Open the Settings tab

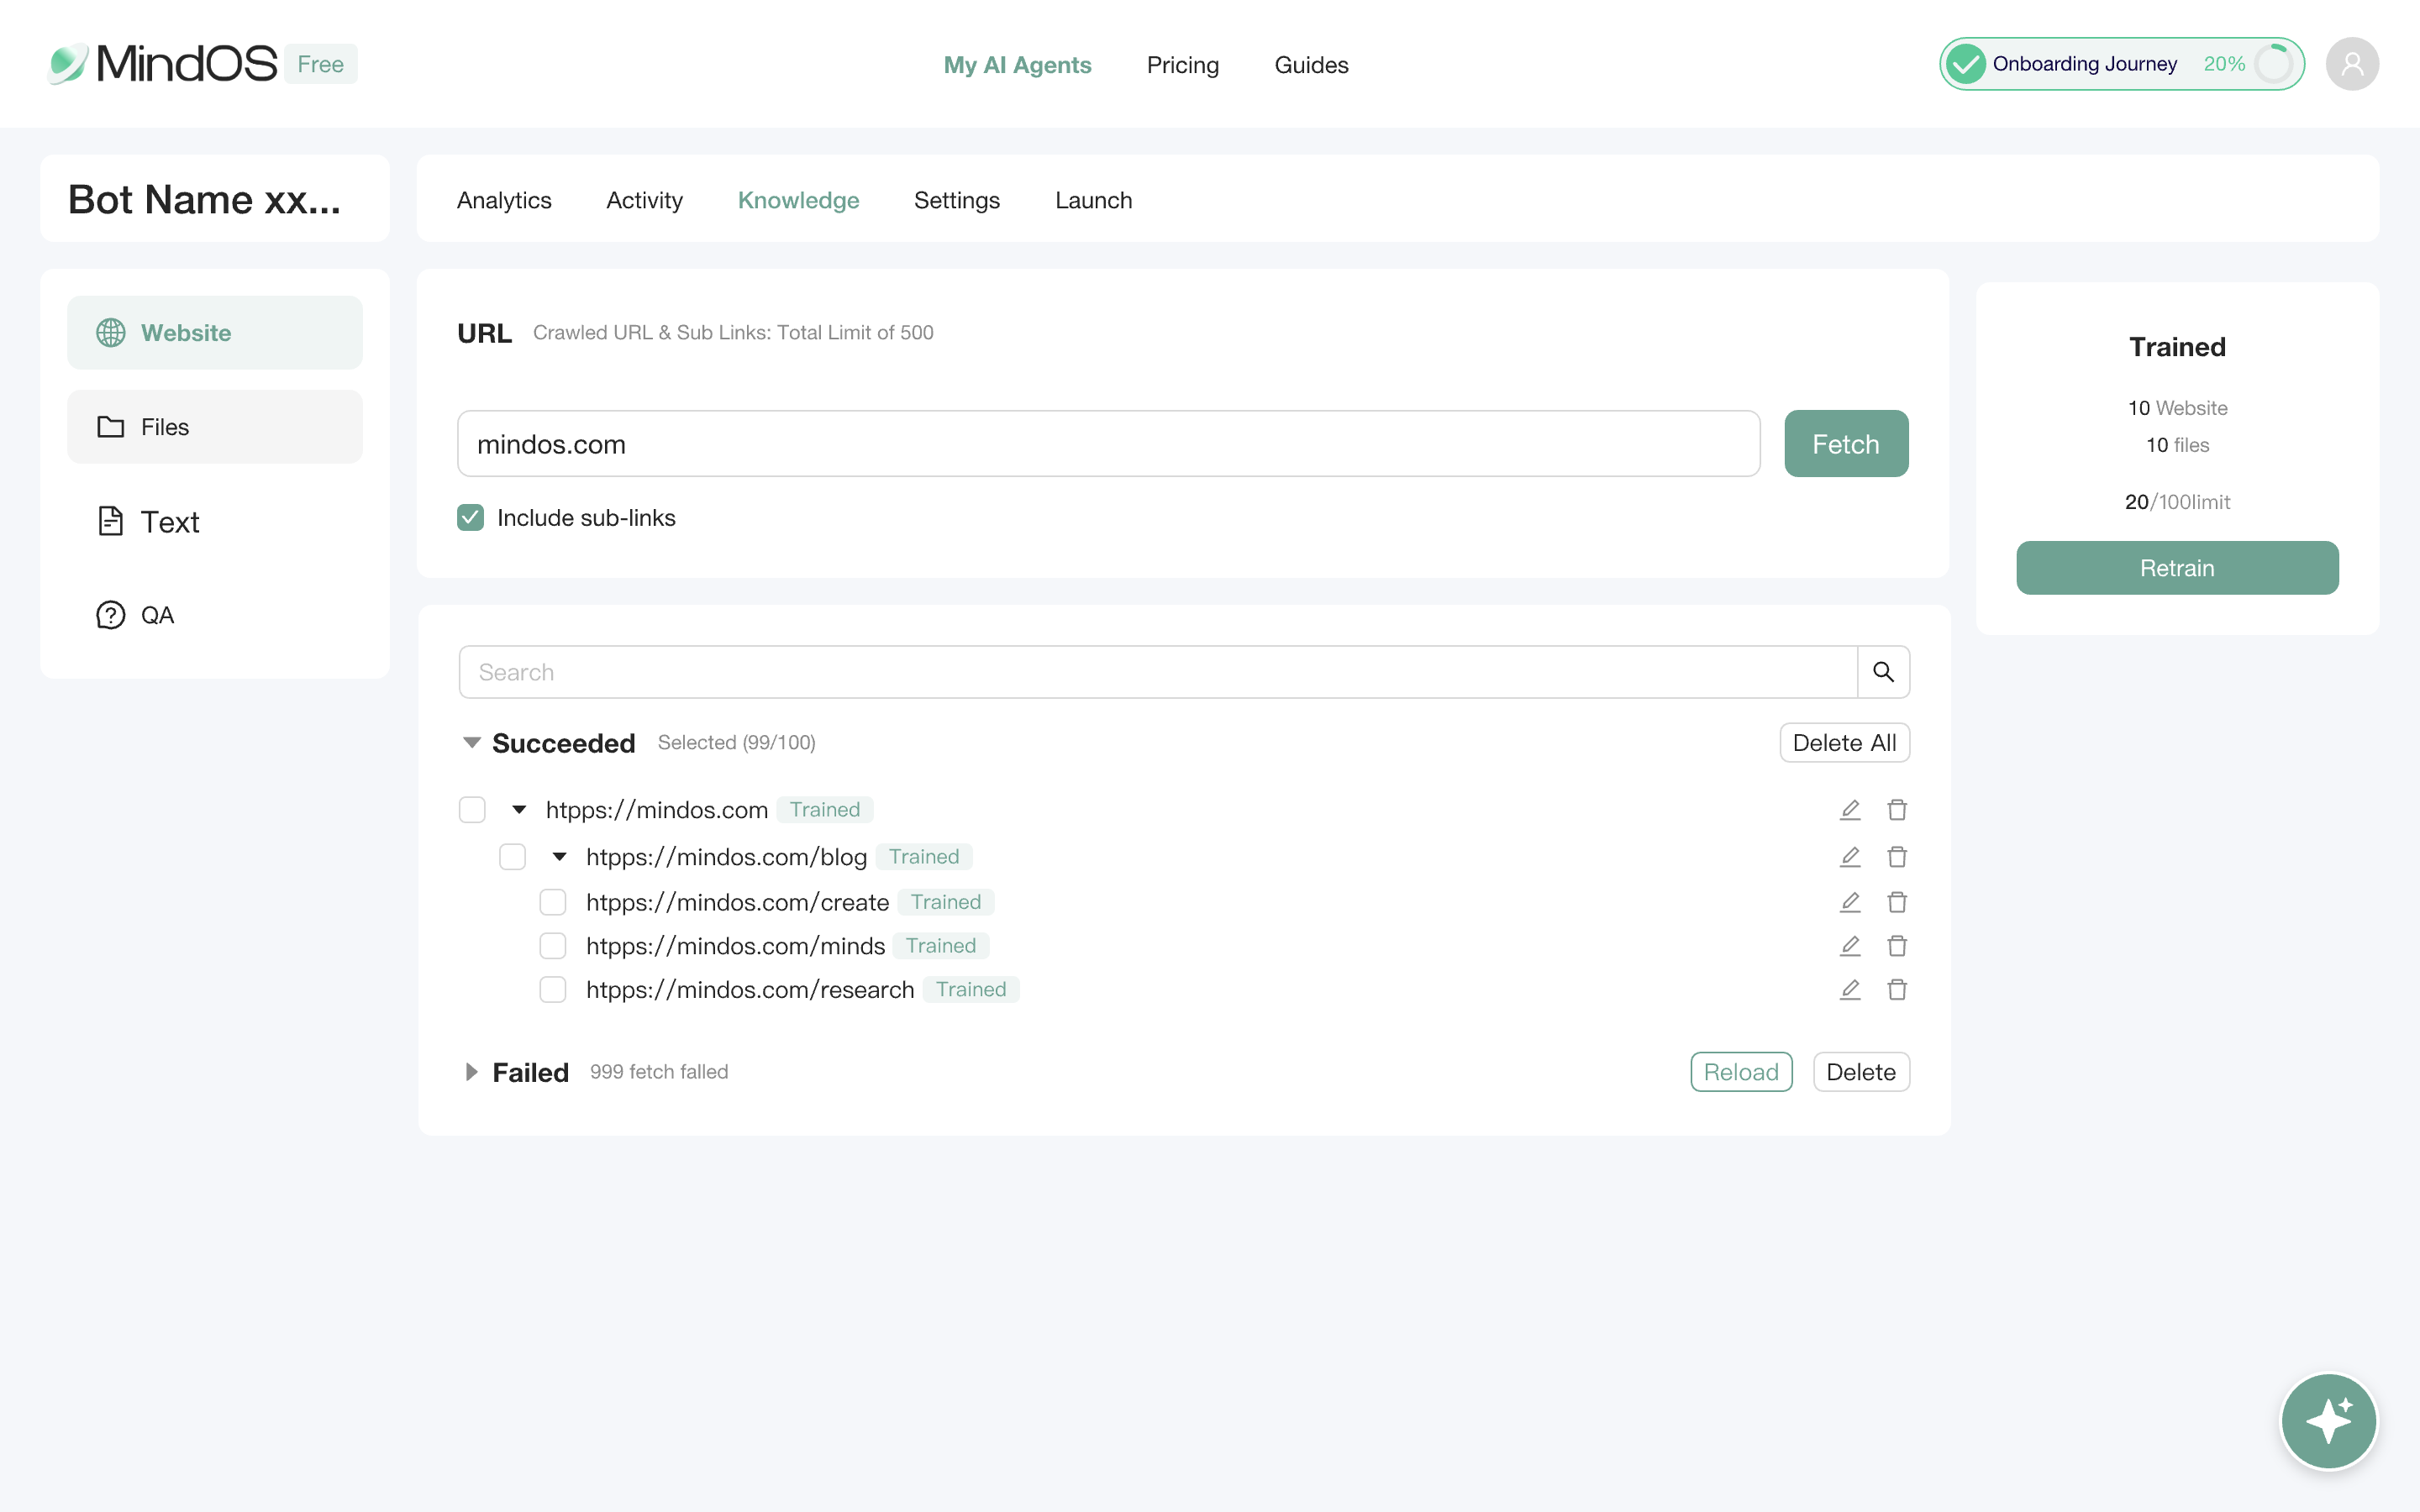pyautogui.click(x=956, y=200)
